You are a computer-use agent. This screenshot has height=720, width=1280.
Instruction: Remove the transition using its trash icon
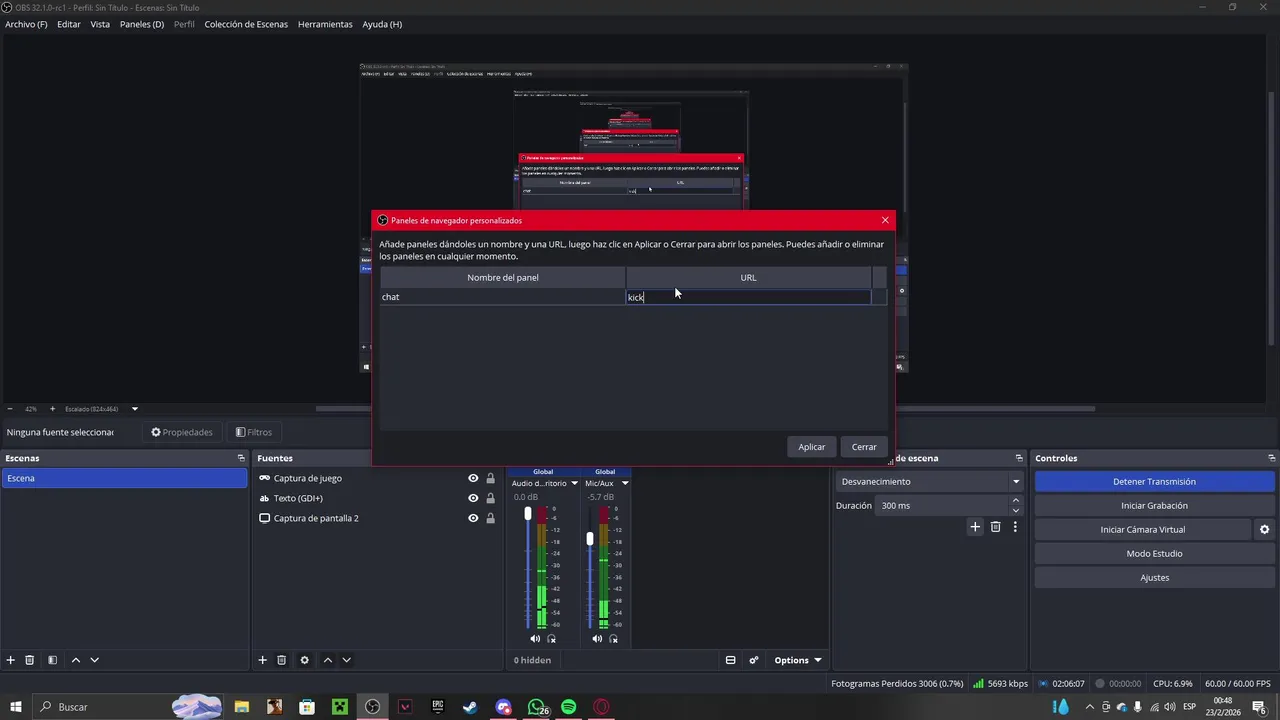click(x=995, y=527)
